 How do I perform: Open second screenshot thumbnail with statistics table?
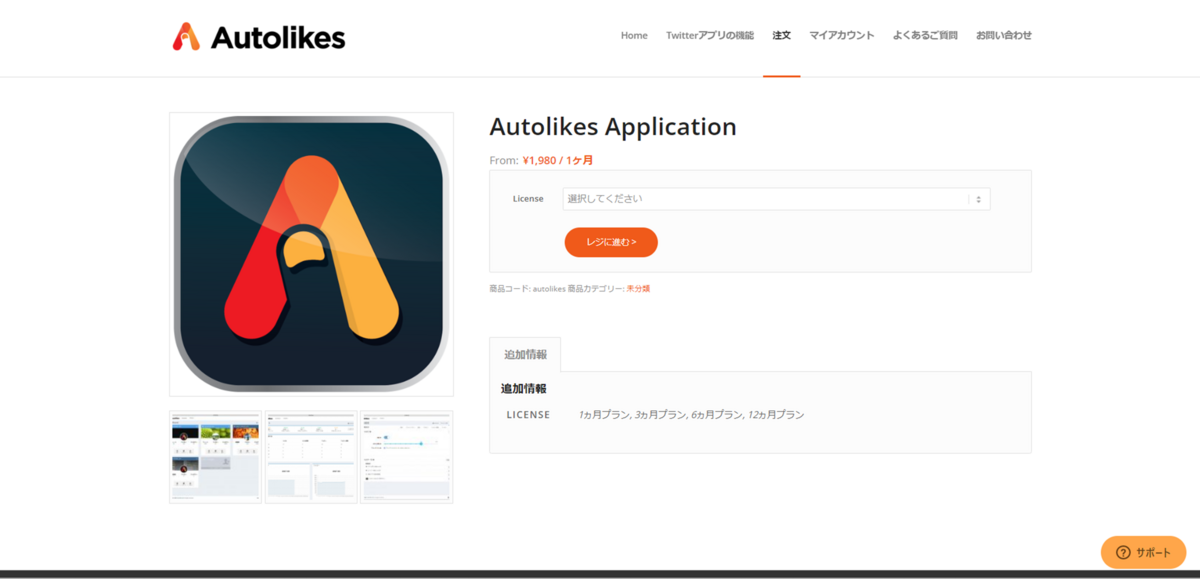click(311, 457)
